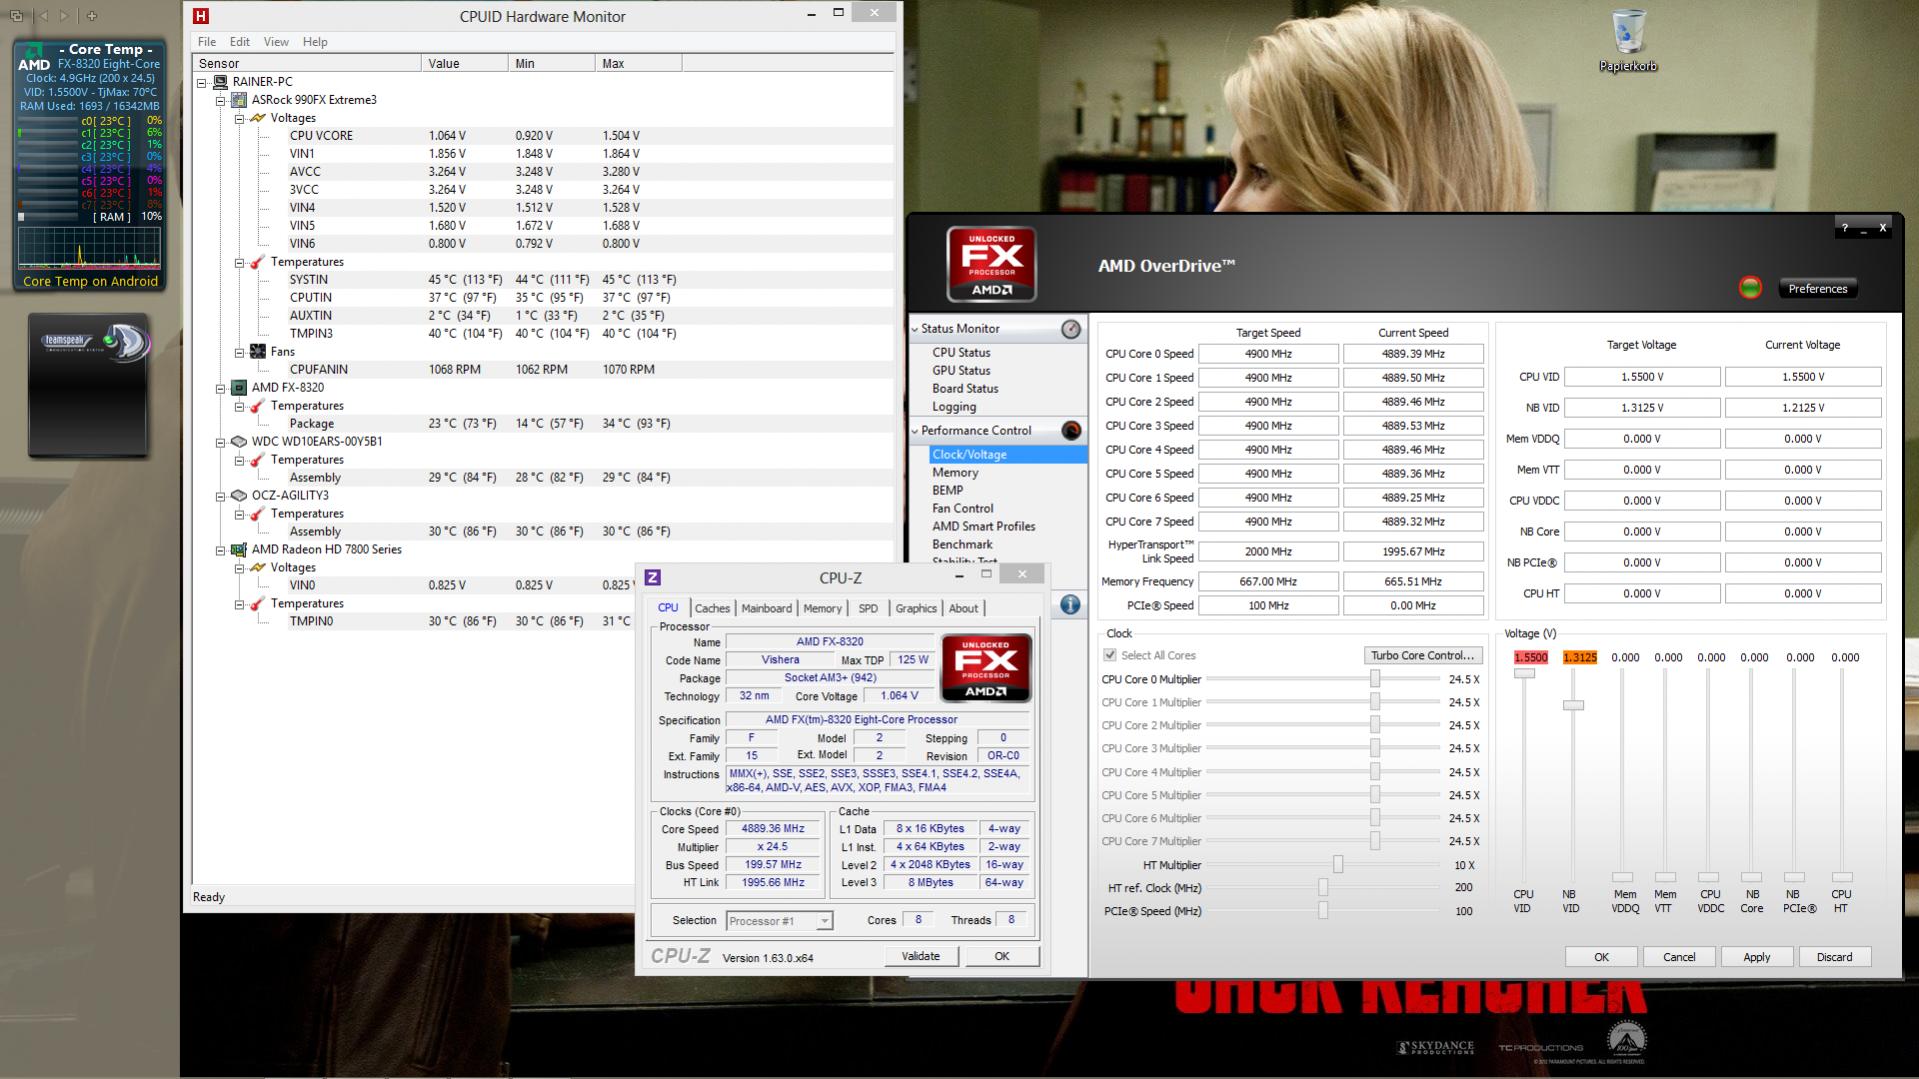Screen dimensions: 1919x1079
Task: Click the Discard button in OverDrive
Action: tap(1834, 957)
